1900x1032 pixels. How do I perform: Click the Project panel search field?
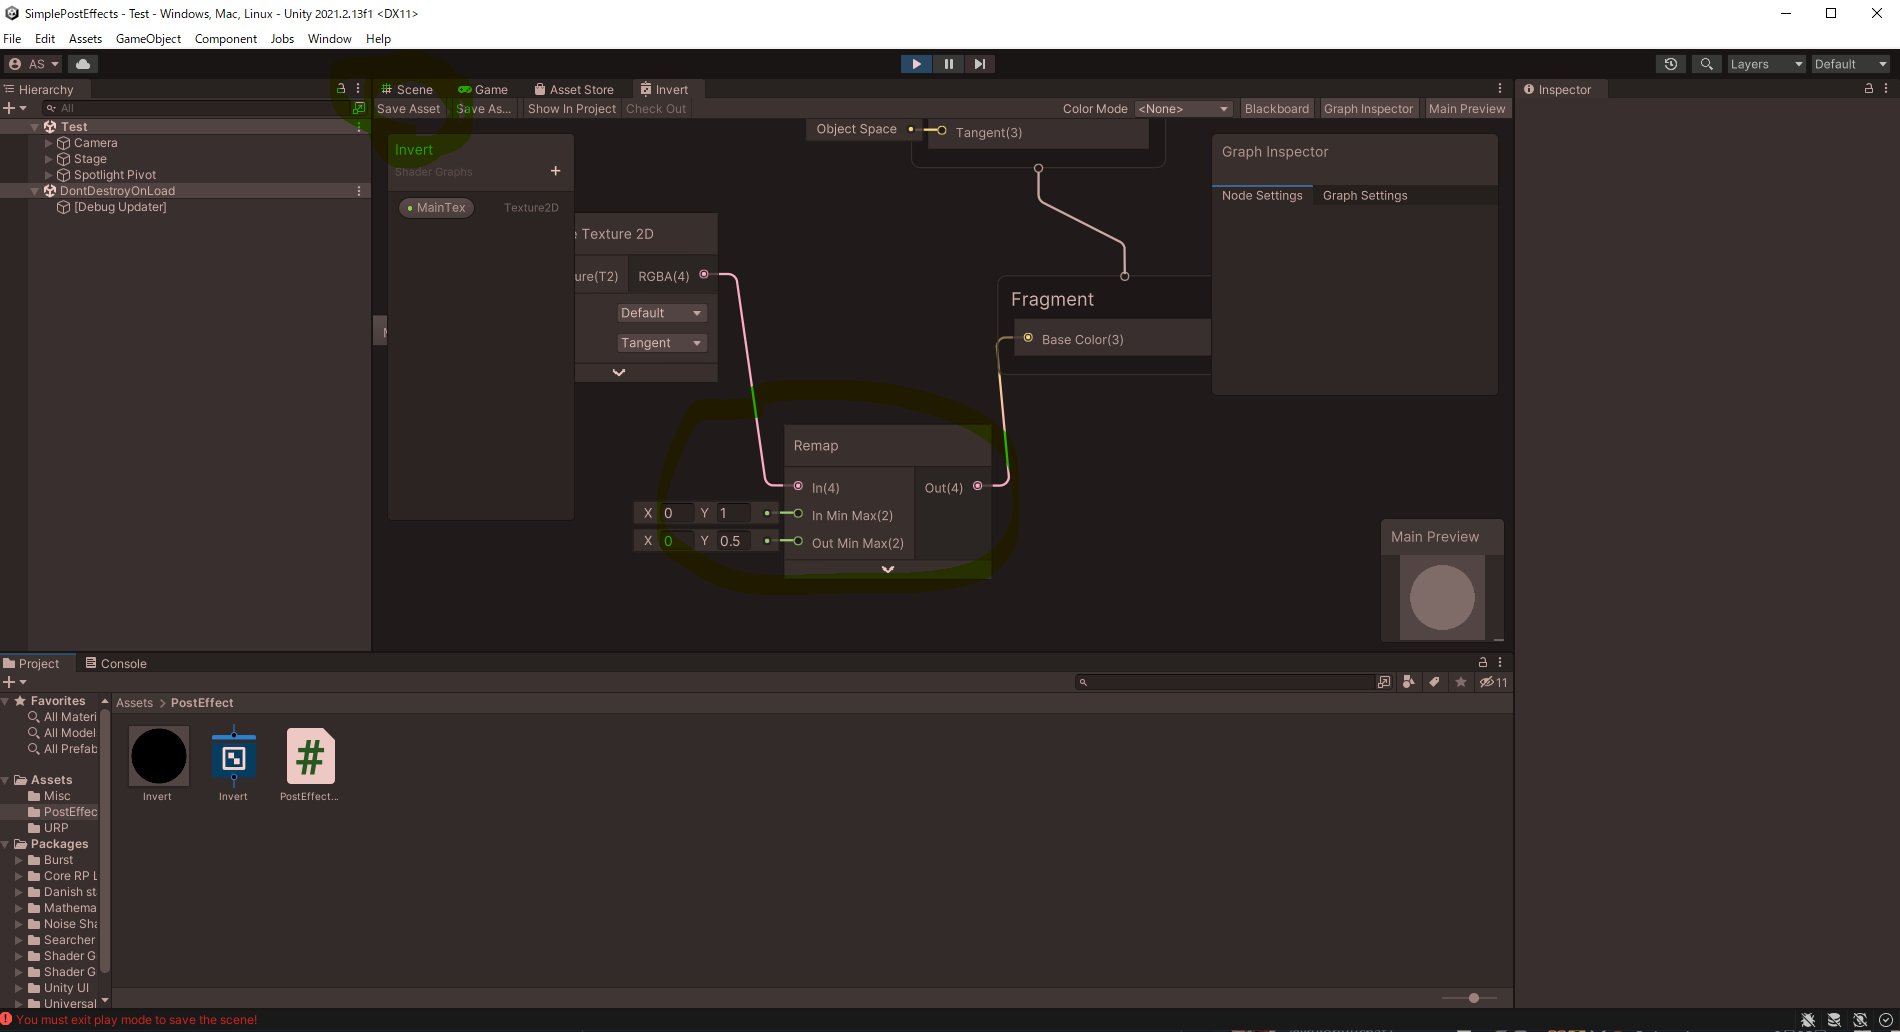click(1225, 682)
